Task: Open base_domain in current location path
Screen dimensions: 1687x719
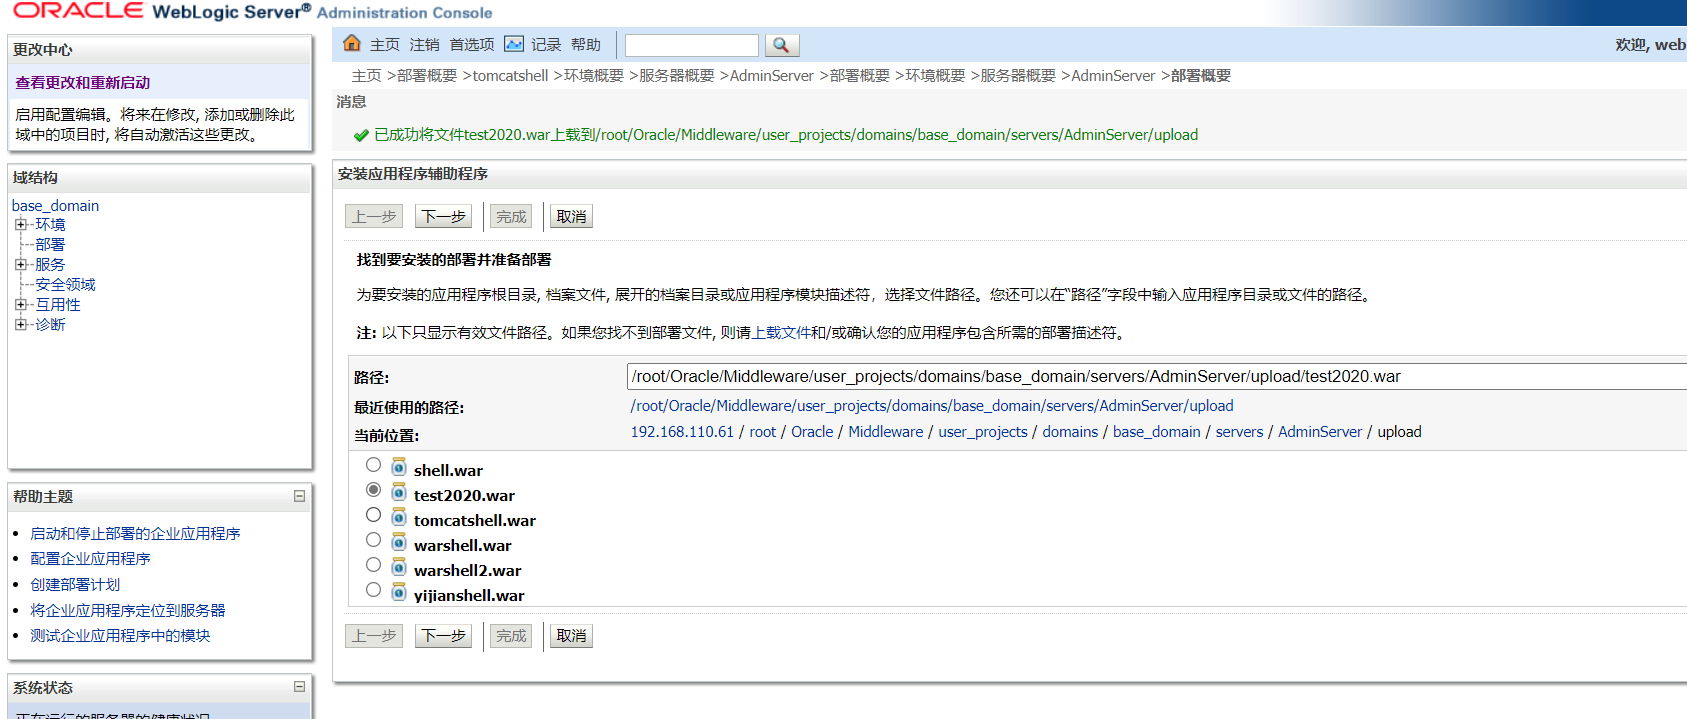Action: pos(1157,432)
